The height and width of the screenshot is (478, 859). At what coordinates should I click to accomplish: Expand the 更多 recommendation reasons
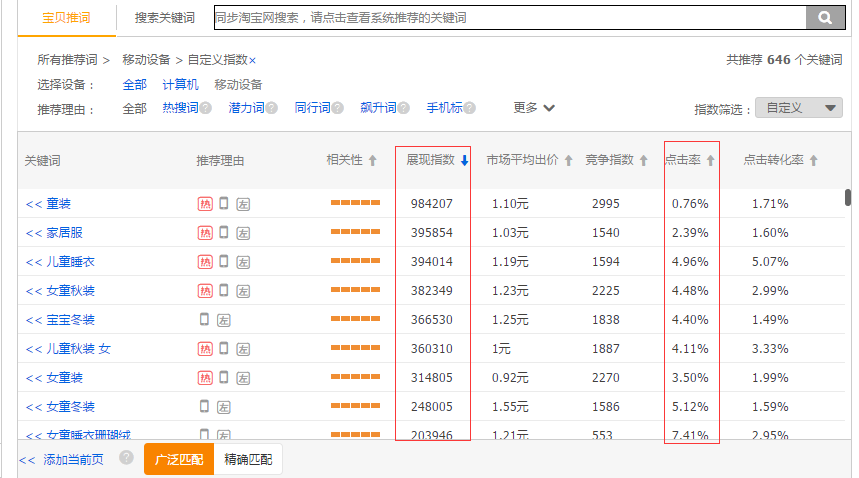point(534,108)
